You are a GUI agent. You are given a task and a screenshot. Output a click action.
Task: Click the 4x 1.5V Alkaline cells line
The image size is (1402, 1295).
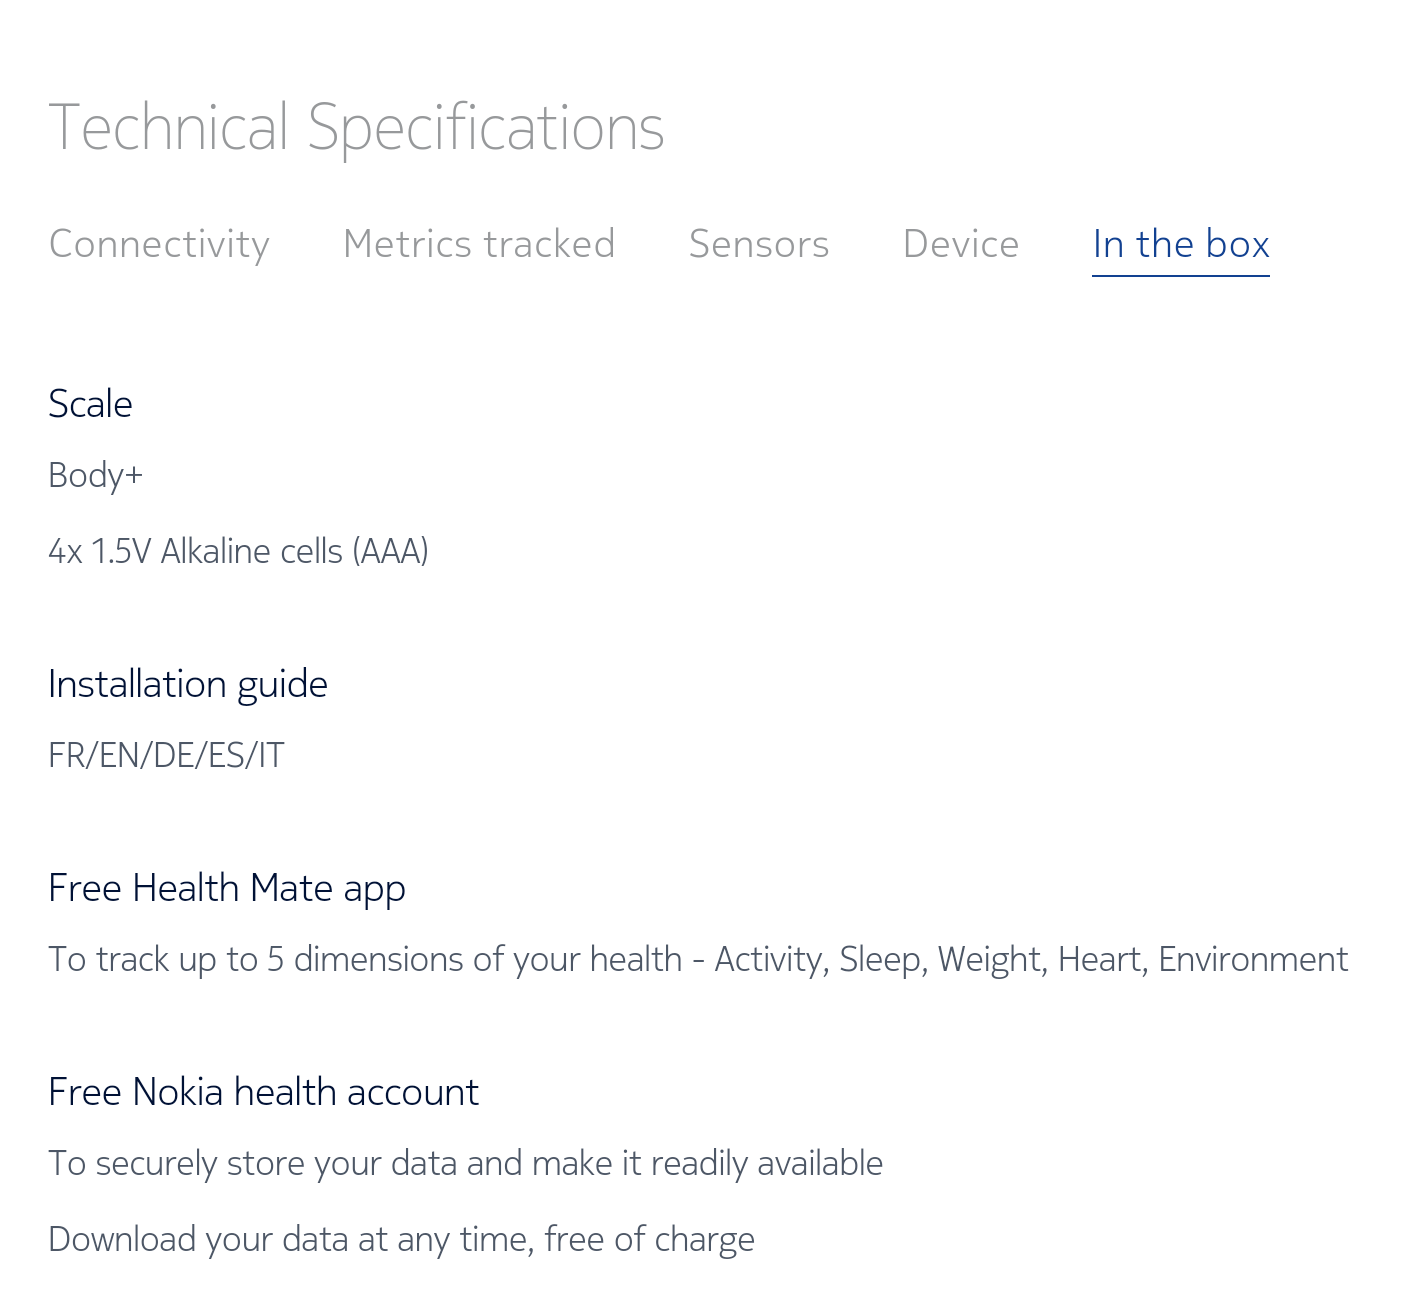tap(238, 551)
